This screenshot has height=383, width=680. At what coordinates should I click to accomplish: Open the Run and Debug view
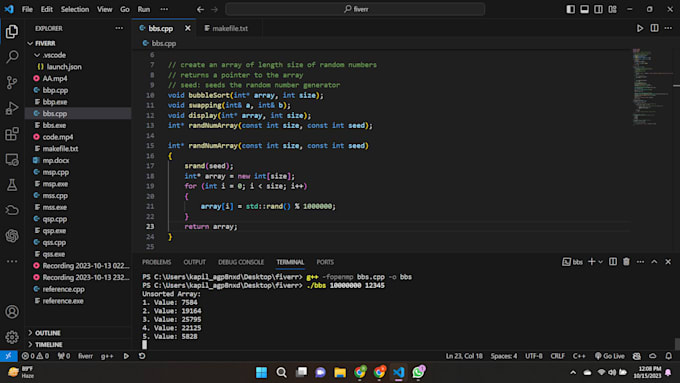tap(12, 108)
